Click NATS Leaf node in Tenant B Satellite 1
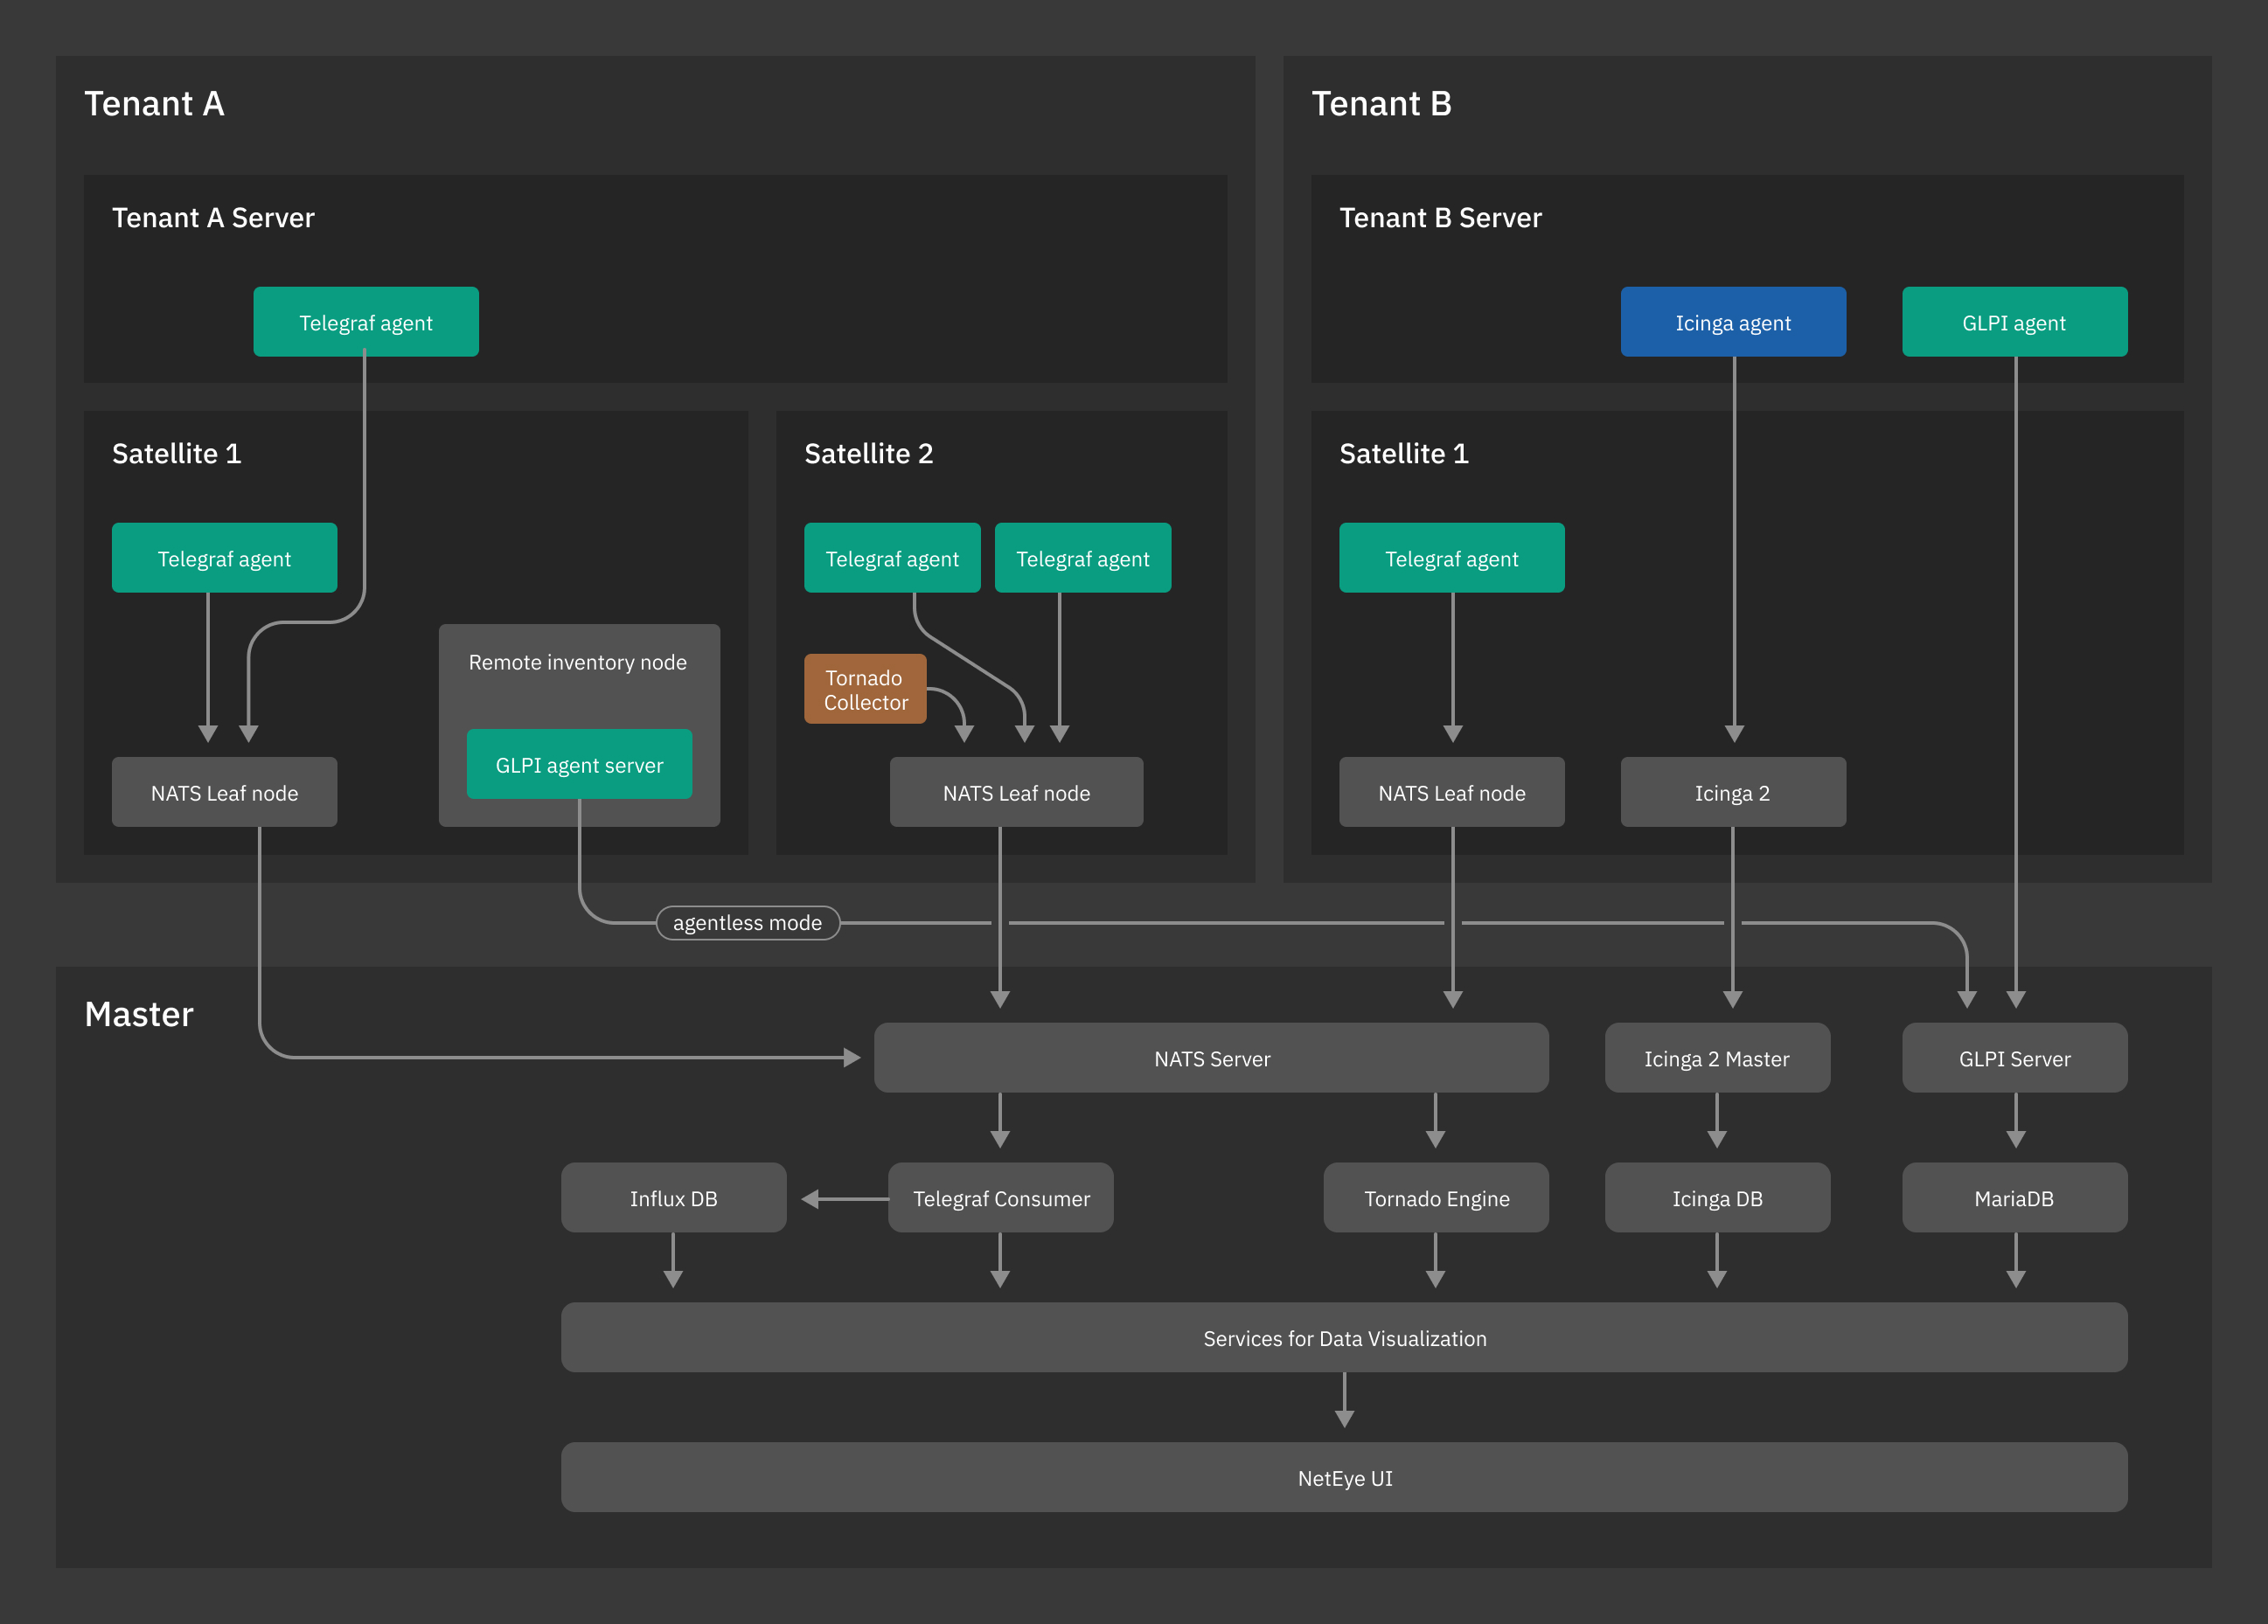This screenshot has width=2268, height=1624. 1452,792
